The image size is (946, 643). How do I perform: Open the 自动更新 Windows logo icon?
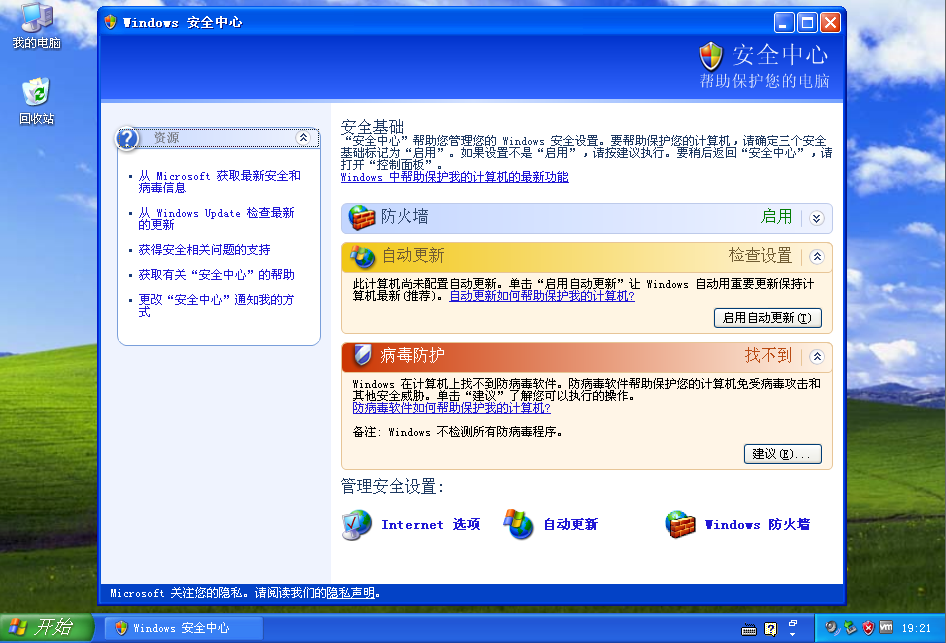518,524
